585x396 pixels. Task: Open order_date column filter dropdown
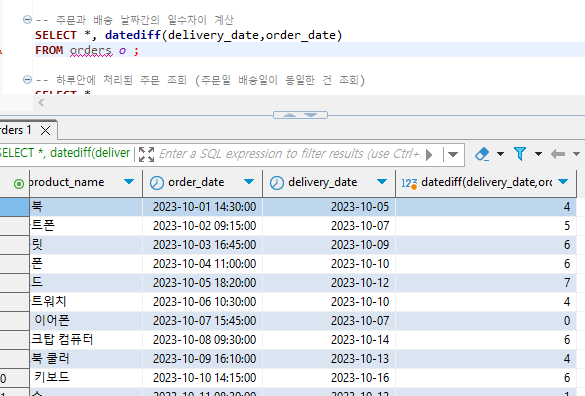249,182
